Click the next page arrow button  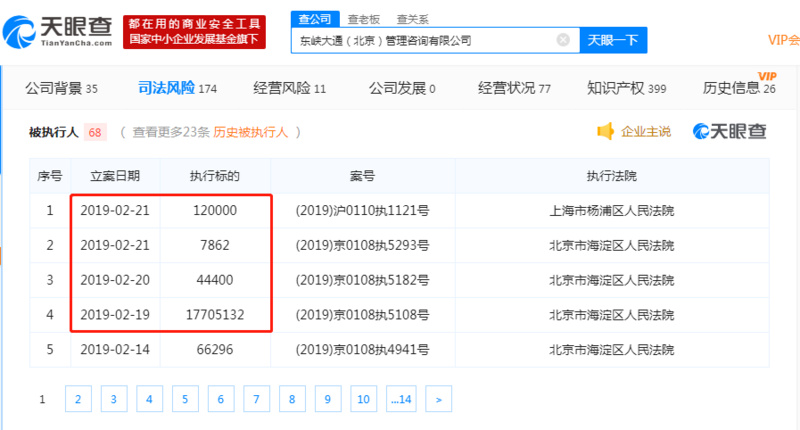pos(437,399)
